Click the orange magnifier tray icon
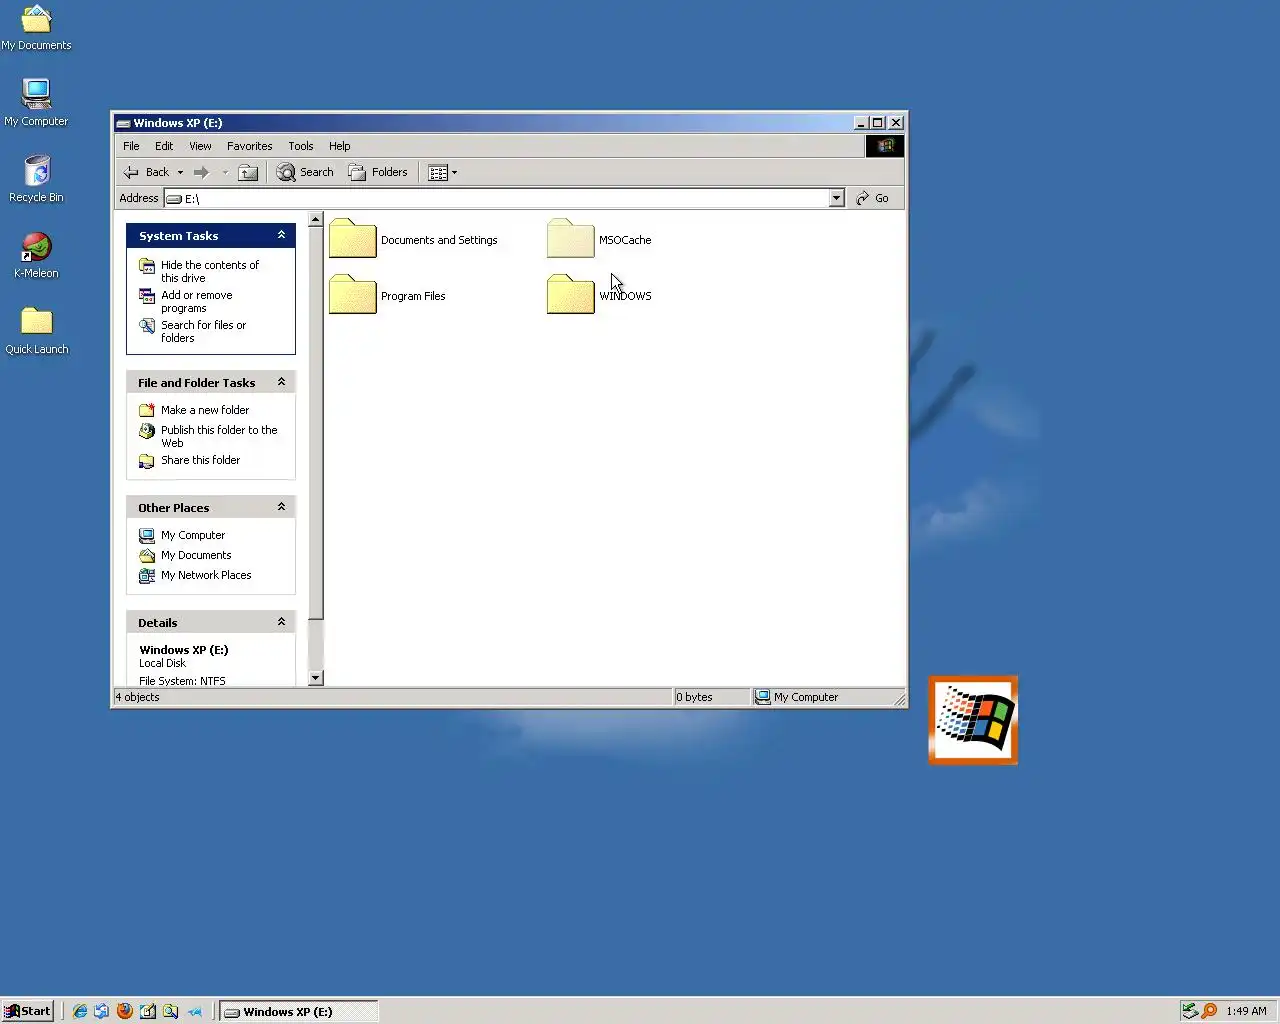Screen dimensions: 1280x1024 click(1209, 1011)
